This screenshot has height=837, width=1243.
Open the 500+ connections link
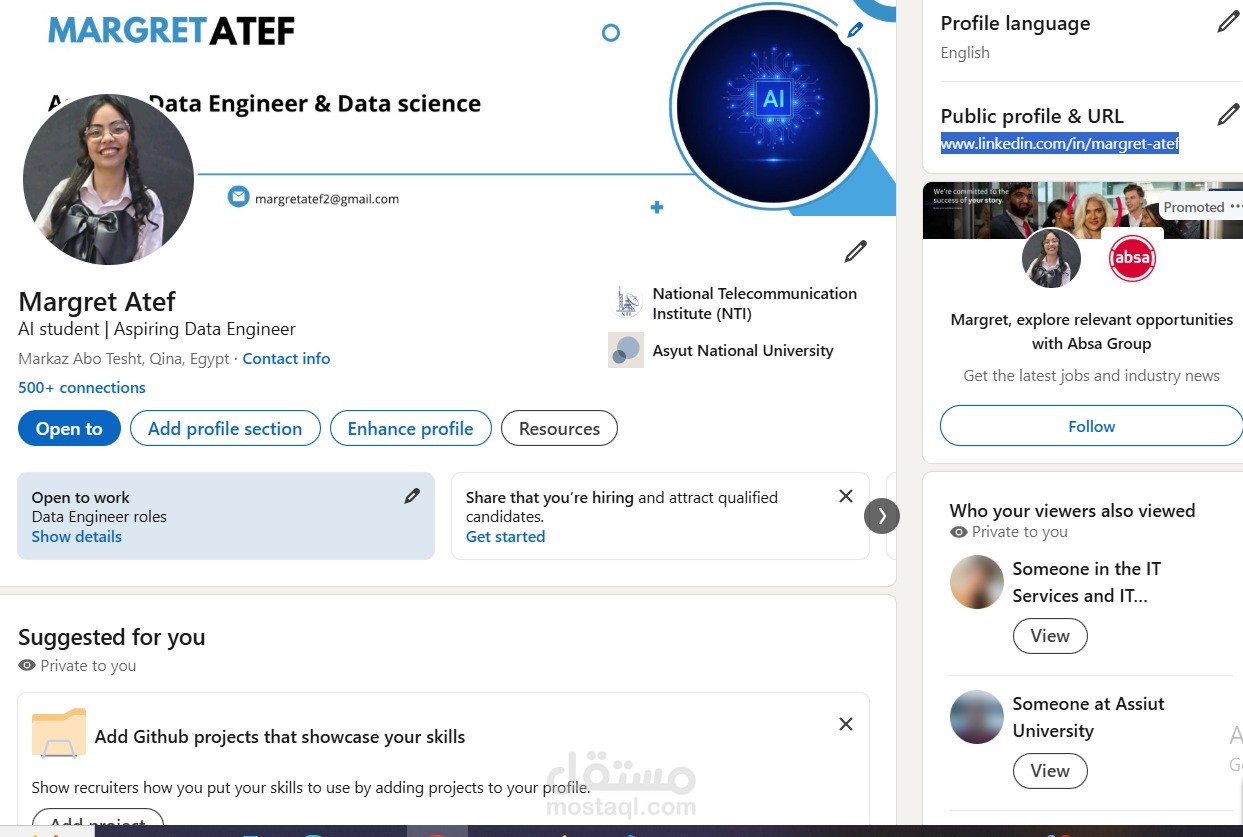tap(81, 387)
